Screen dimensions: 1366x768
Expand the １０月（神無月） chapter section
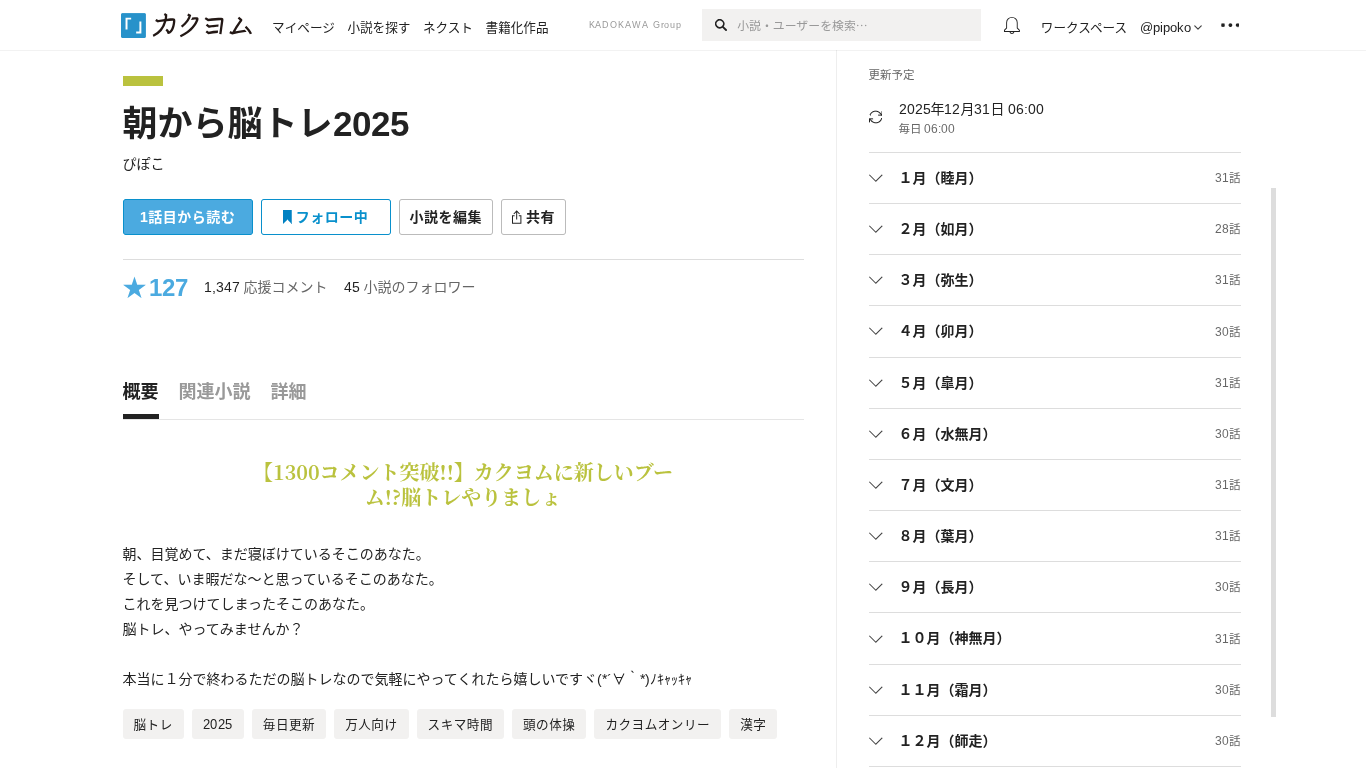(x=876, y=638)
